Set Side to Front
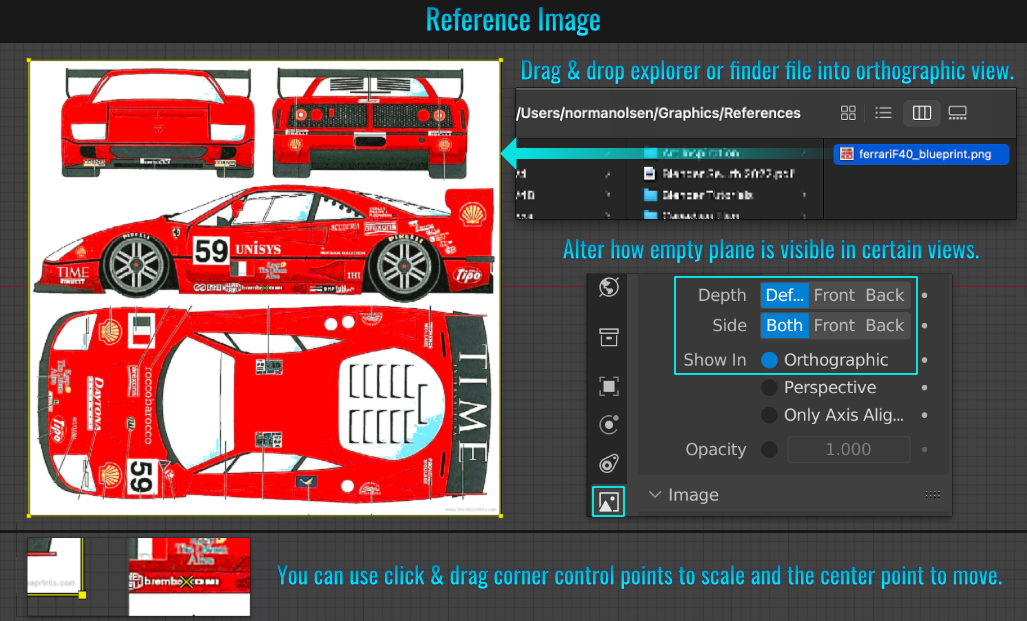1027x621 pixels. point(834,326)
